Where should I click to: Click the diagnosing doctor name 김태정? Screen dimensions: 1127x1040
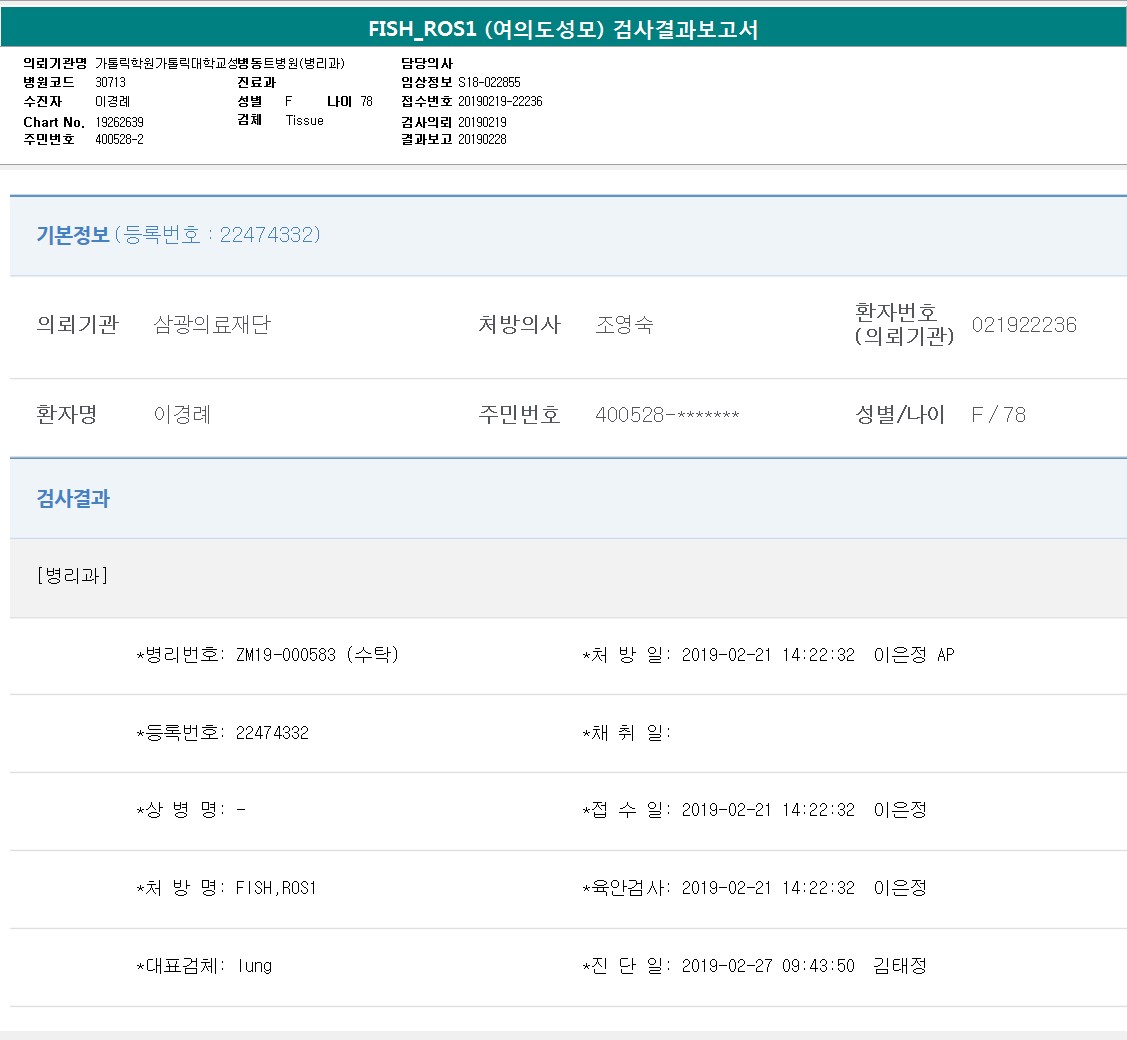coord(900,966)
